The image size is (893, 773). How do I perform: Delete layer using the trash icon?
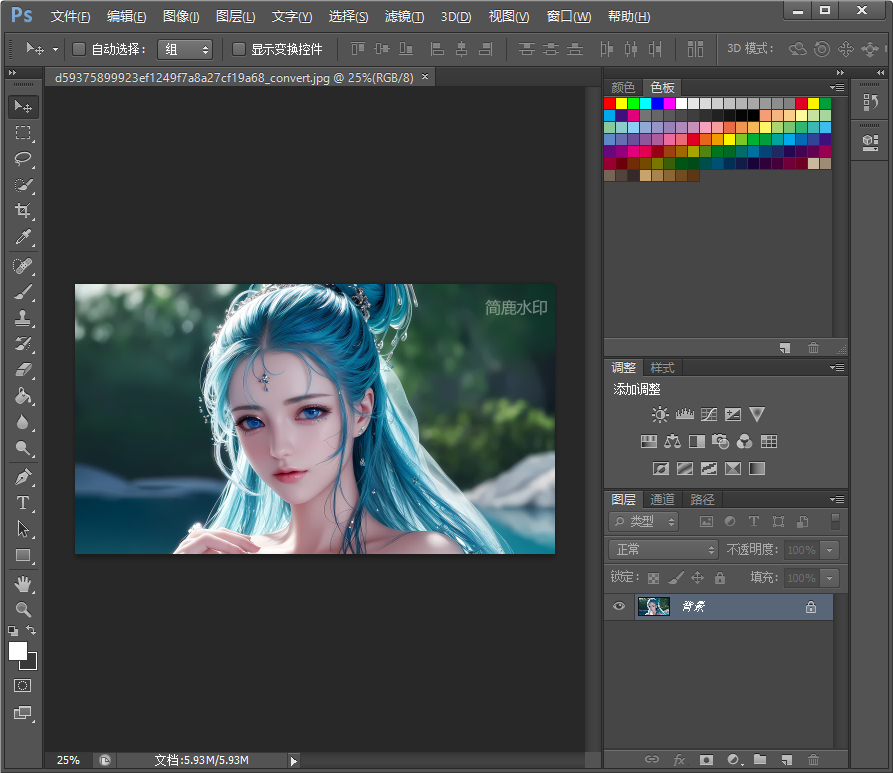[813, 760]
